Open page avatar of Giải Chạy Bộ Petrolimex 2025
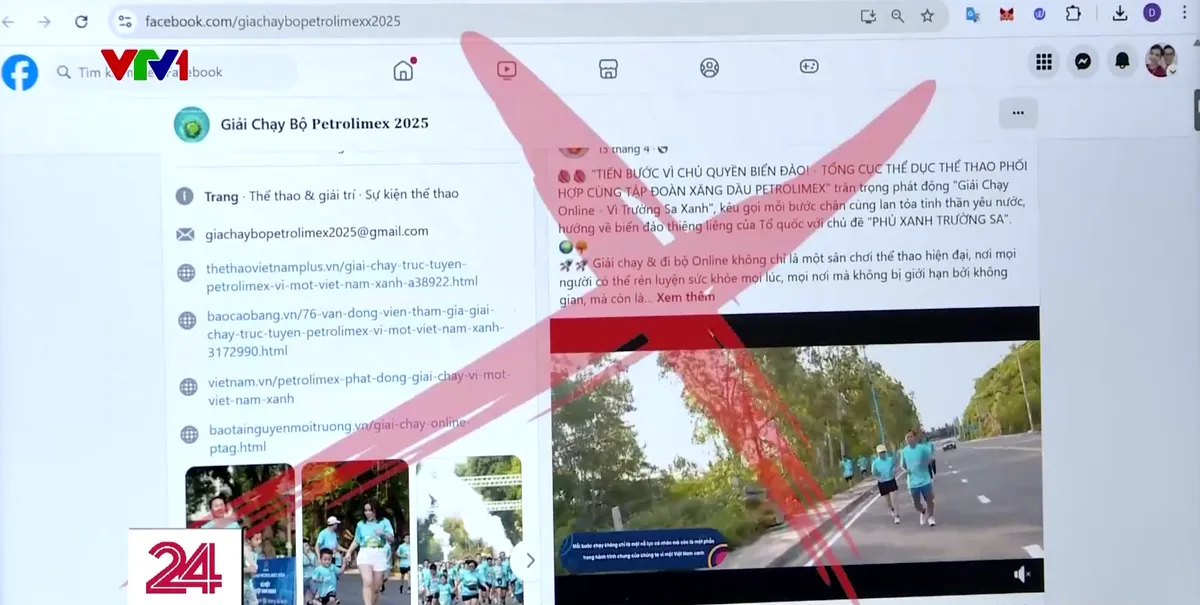The width and height of the screenshot is (1200, 605). (x=191, y=125)
